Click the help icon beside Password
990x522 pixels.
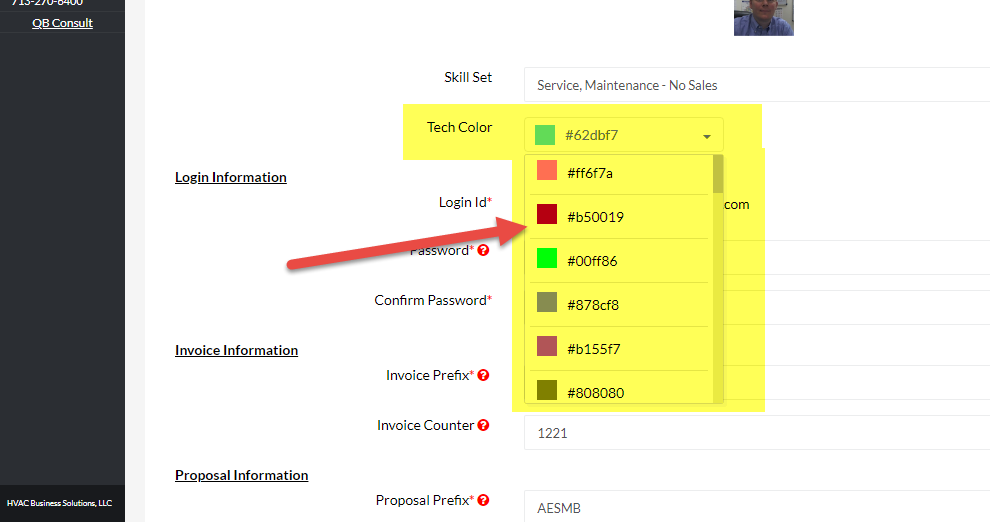[x=483, y=250]
